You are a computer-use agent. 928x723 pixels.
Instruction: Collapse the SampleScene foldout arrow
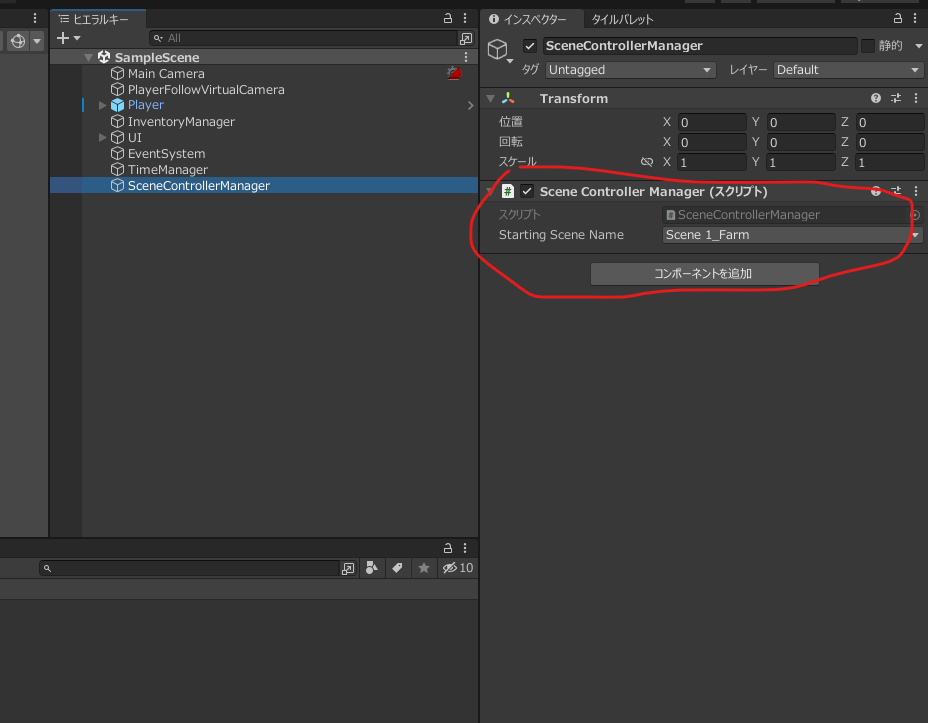[x=88, y=57]
